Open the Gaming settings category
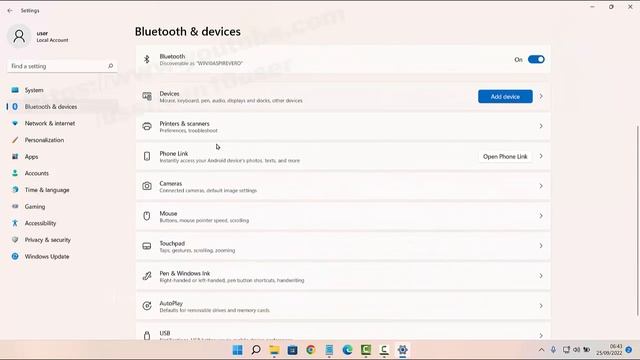This screenshot has height=360, width=640. click(x=61, y=207)
